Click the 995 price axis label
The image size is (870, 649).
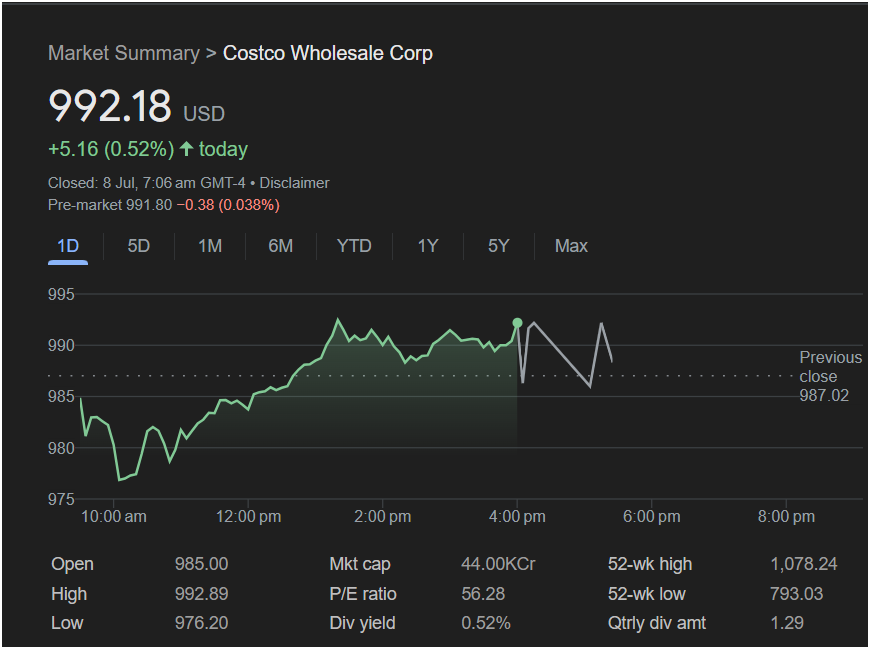coord(61,295)
